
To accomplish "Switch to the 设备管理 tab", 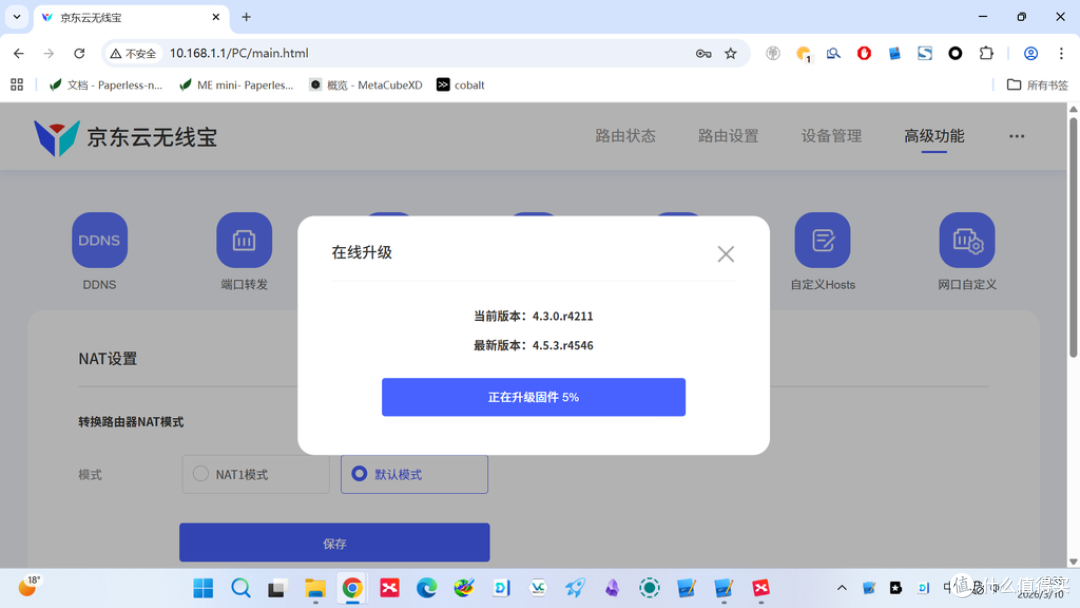I will click(831, 136).
